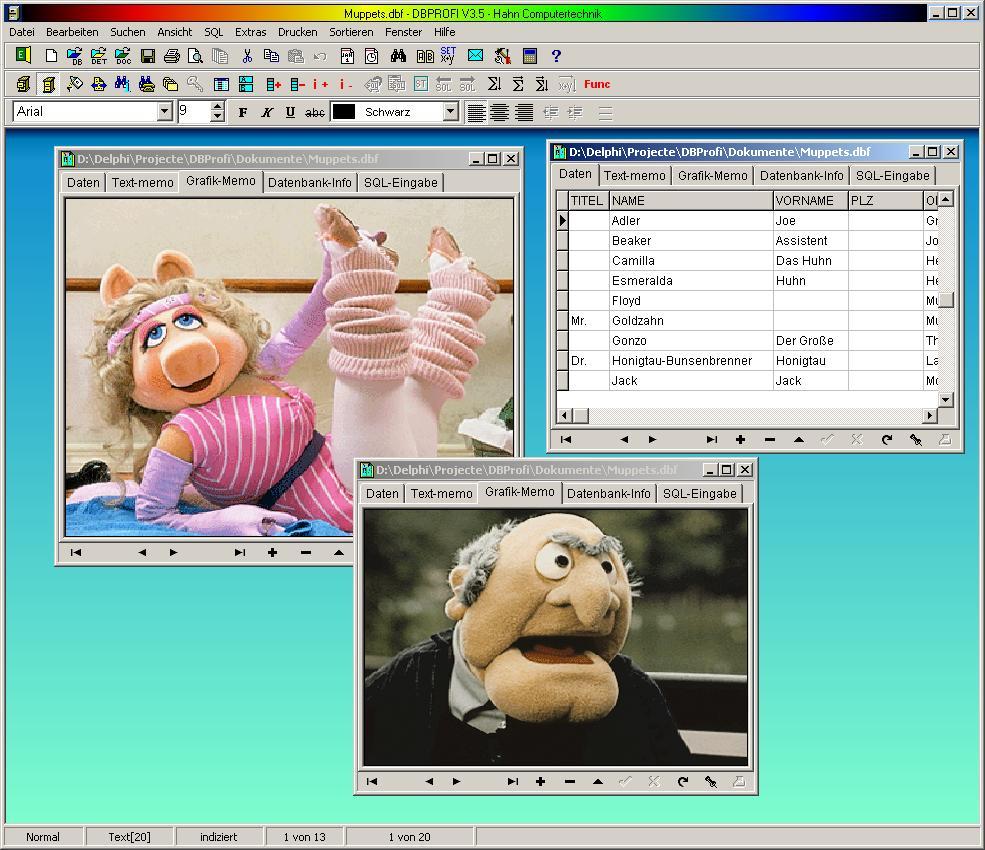This screenshot has width=985, height=850.
Task: Click the VORNAME column header
Action: (x=810, y=200)
